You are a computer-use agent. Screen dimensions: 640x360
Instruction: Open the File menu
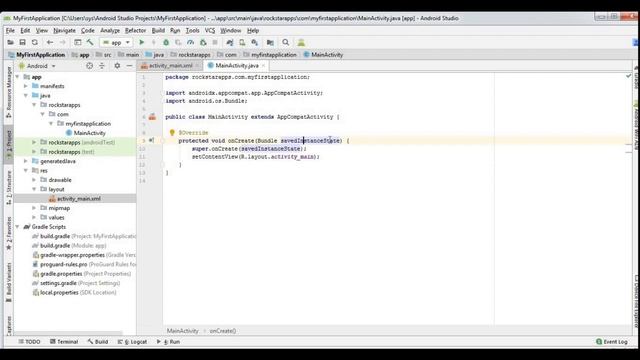[x=10, y=31]
